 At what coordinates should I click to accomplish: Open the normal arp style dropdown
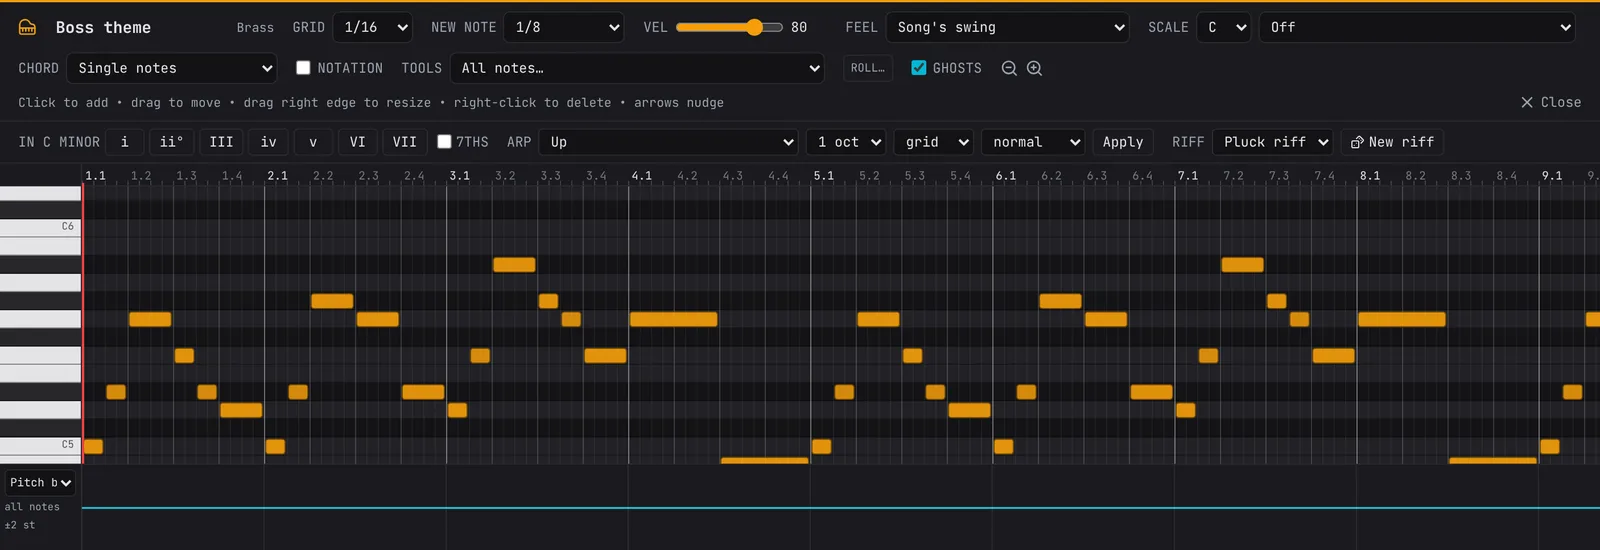coord(1033,142)
